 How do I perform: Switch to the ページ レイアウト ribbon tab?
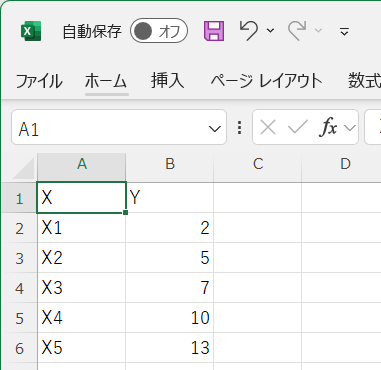click(x=266, y=81)
